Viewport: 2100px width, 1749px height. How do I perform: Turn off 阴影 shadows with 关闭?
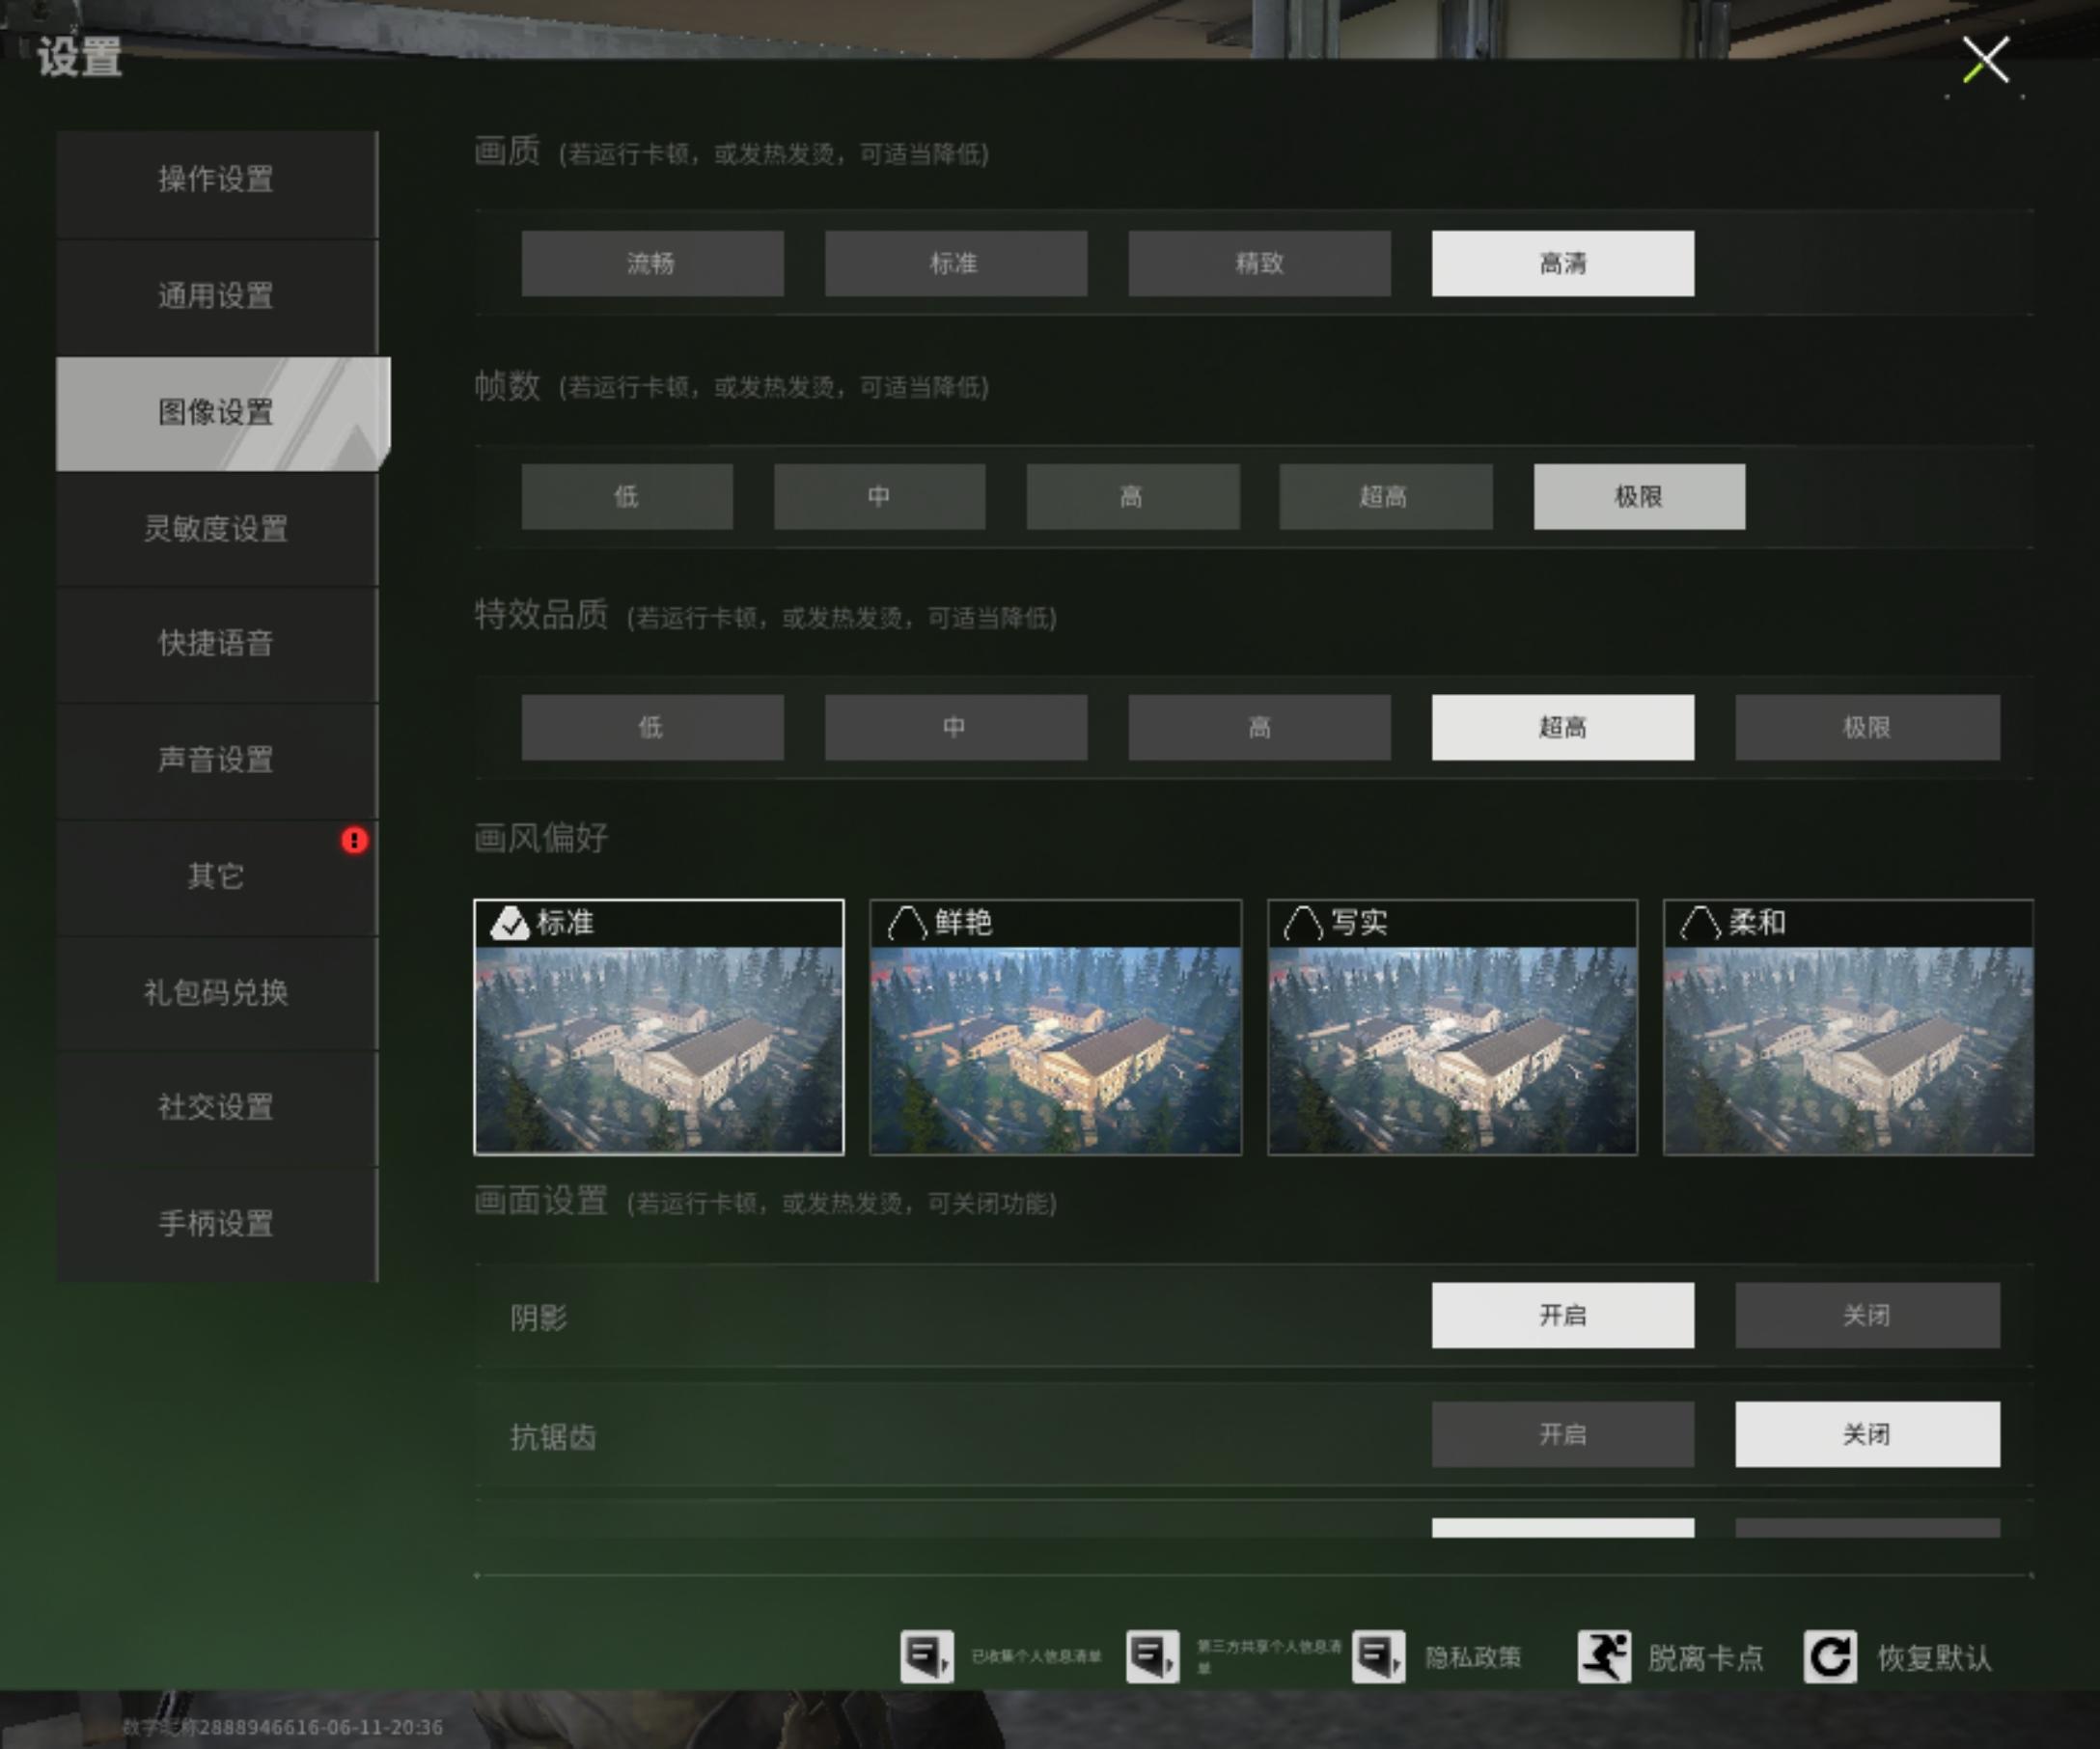click(1867, 1315)
